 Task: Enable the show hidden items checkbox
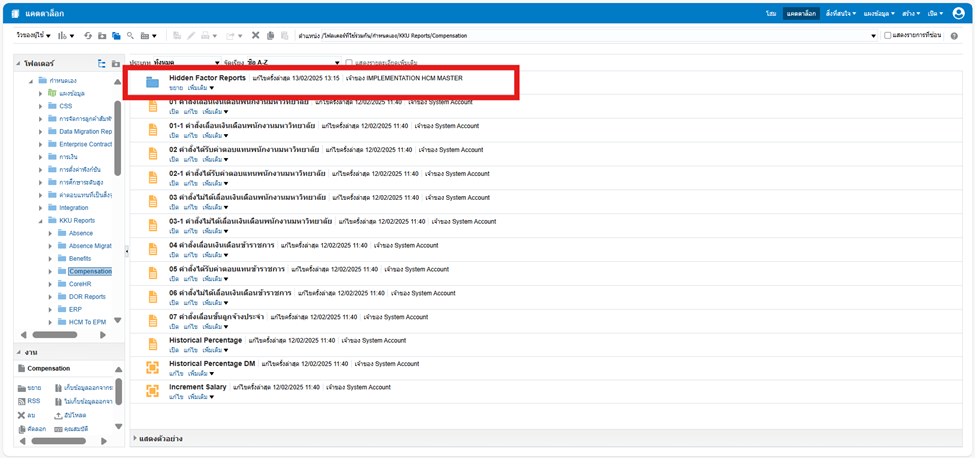point(888,36)
